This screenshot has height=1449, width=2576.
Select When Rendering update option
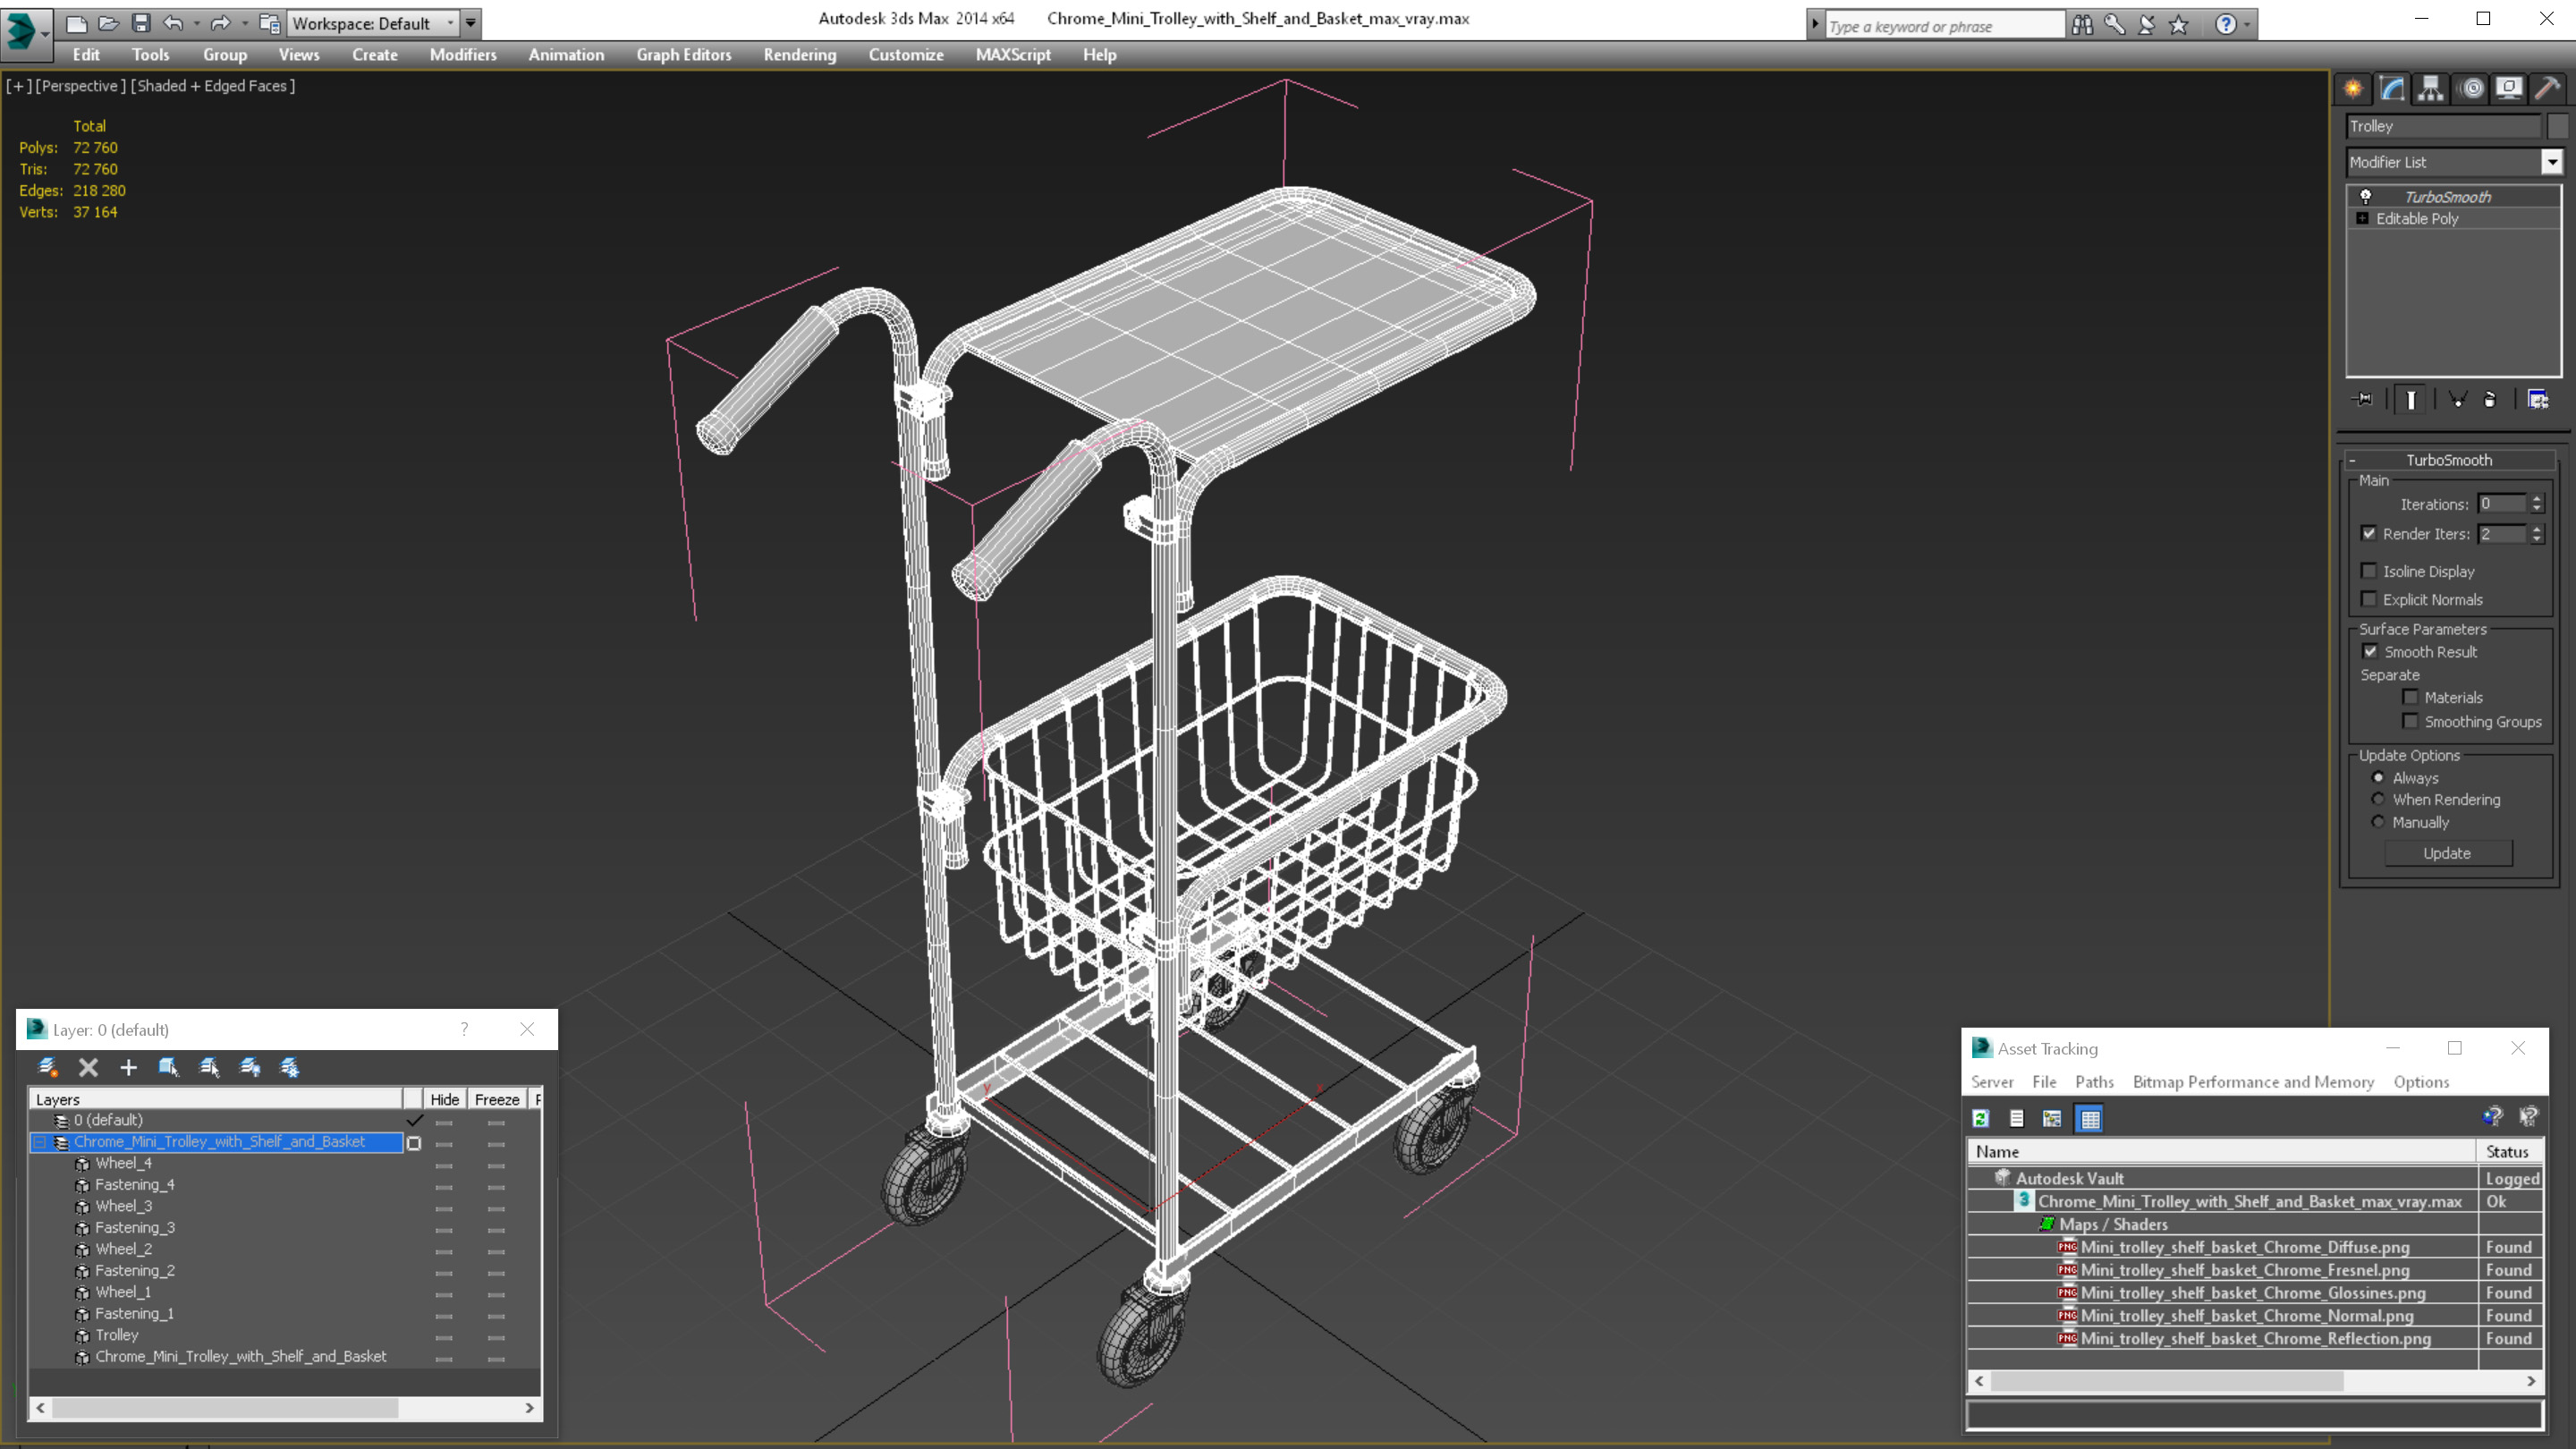pos(2378,799)
